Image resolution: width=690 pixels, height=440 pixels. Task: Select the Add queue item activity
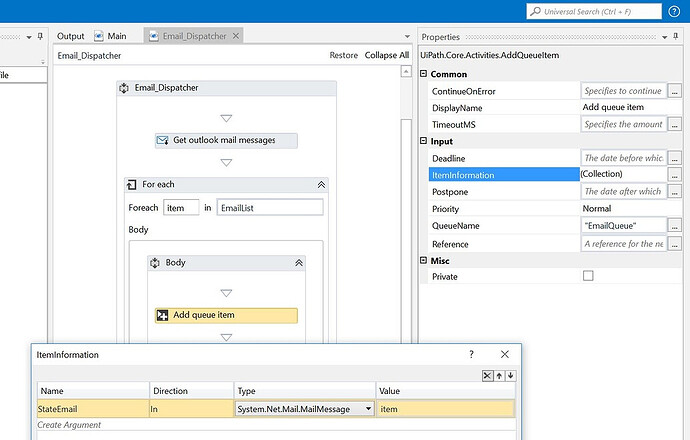pos(226,315)
